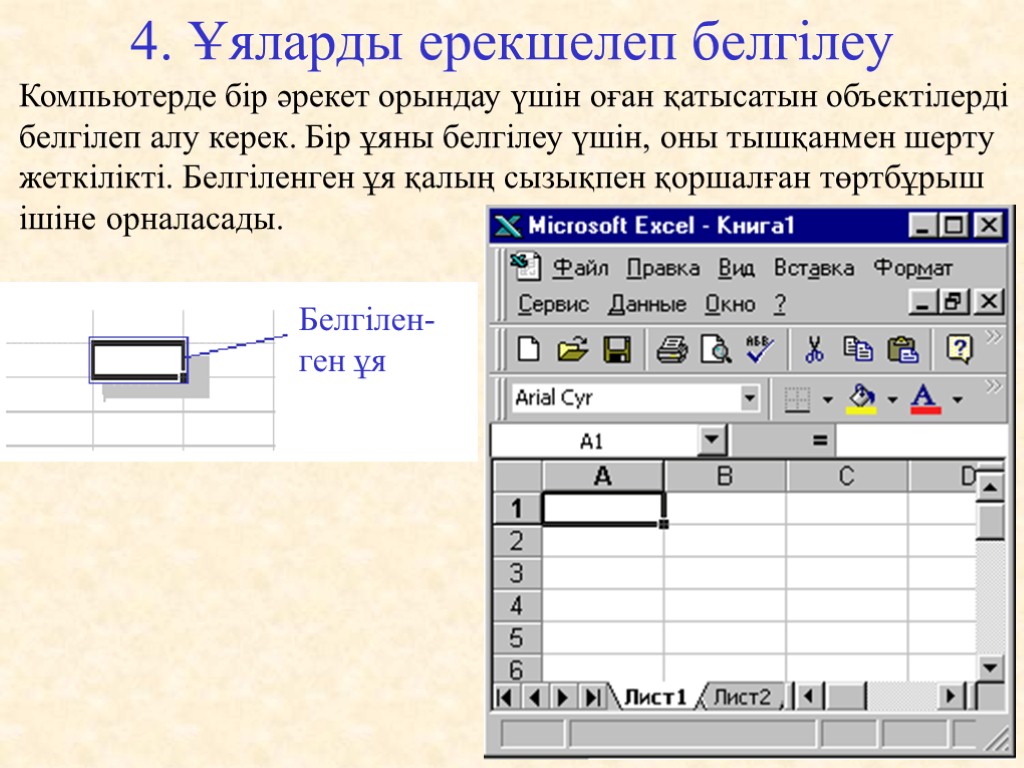
Task: Expand formatting toolbar overflow chevron
Action: [994, 387]
